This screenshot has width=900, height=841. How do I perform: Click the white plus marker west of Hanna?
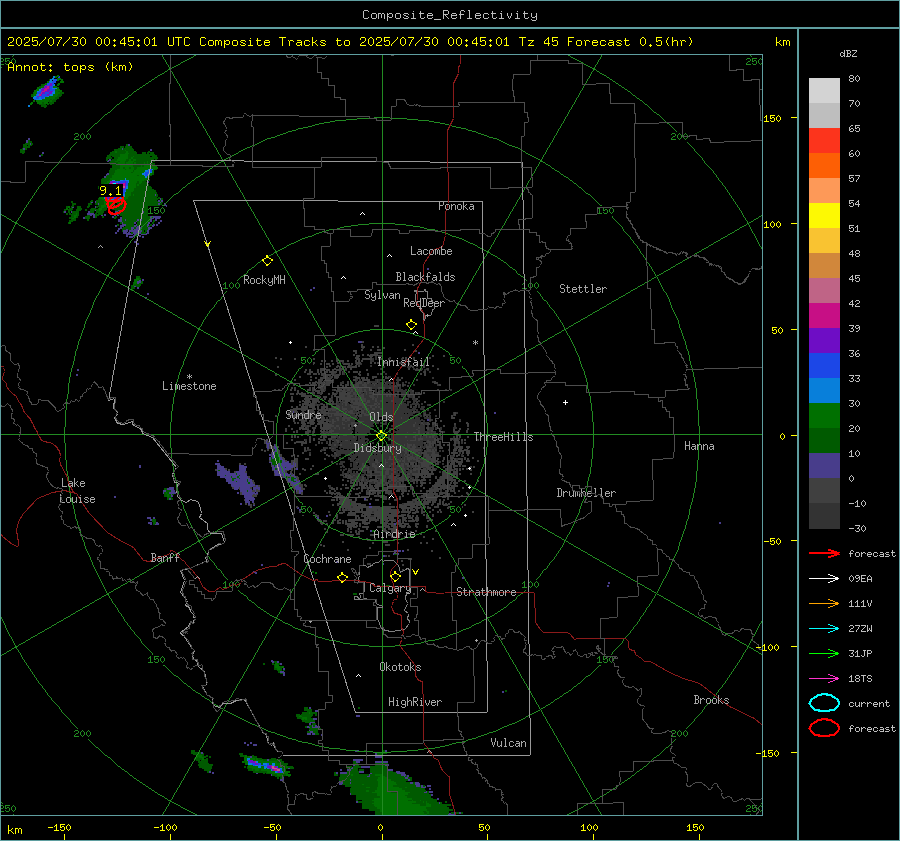pos(565,402)
